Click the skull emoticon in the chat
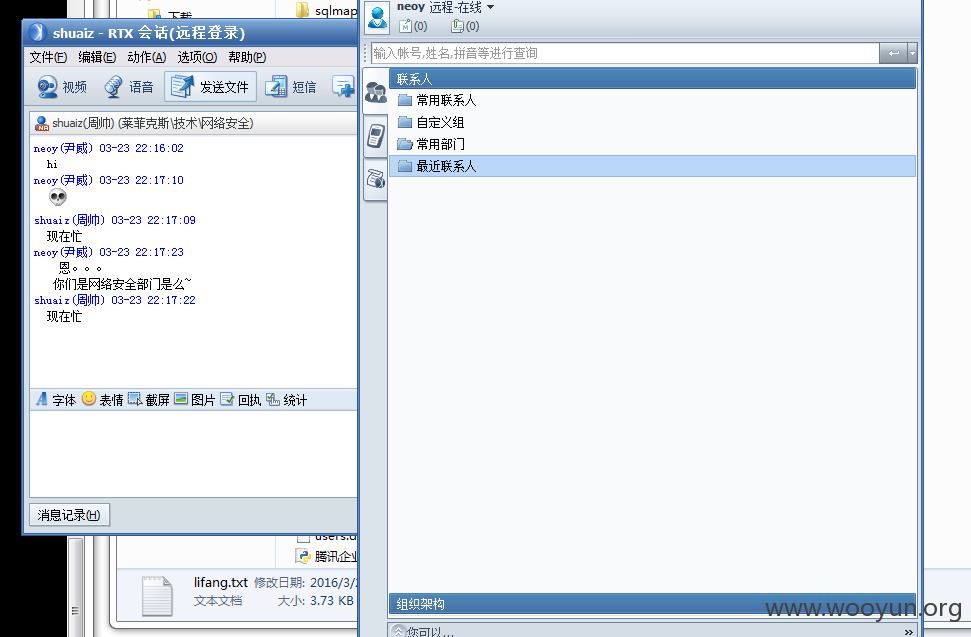Screen dimensions: 971x637 click(x=58, y=197)
